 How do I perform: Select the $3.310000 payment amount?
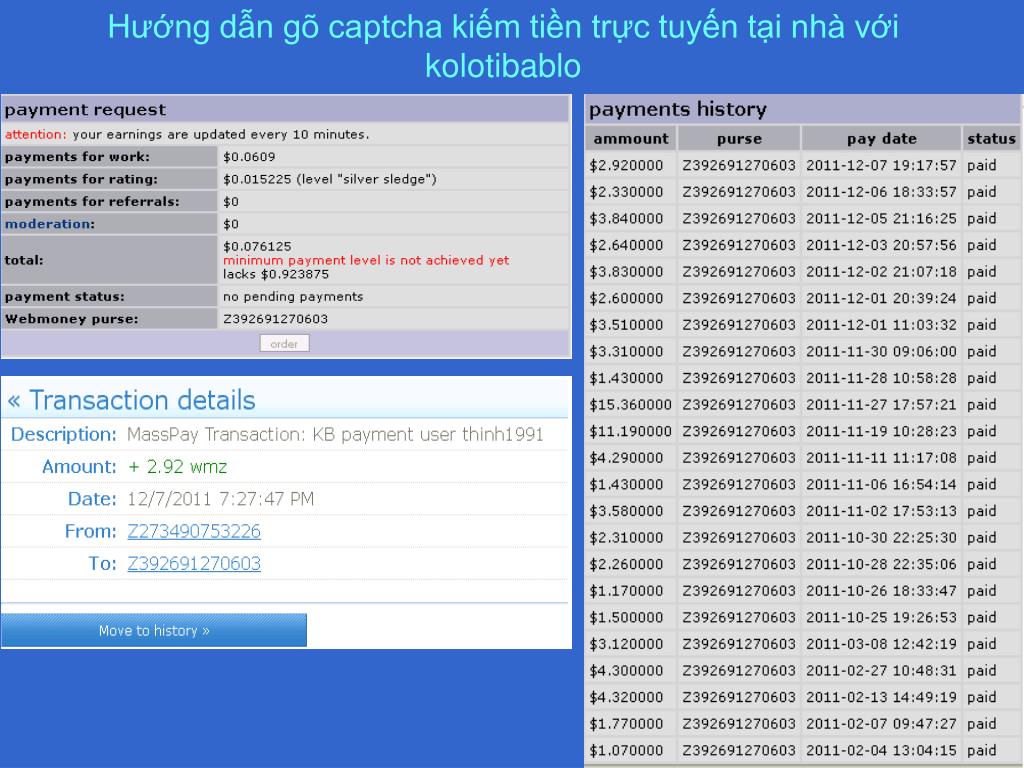tap(626, 351)
